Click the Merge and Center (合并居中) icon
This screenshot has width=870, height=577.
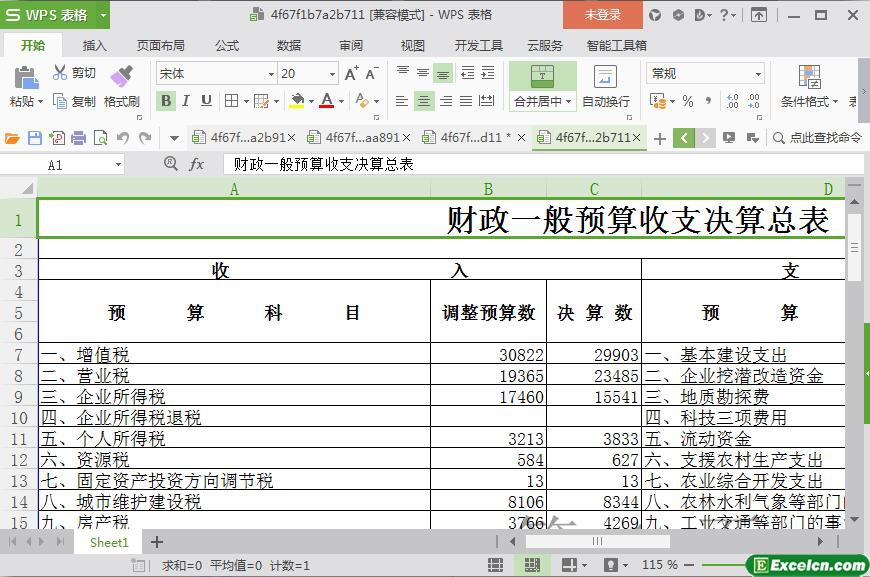pyautogui.click(x=542, y=76)
